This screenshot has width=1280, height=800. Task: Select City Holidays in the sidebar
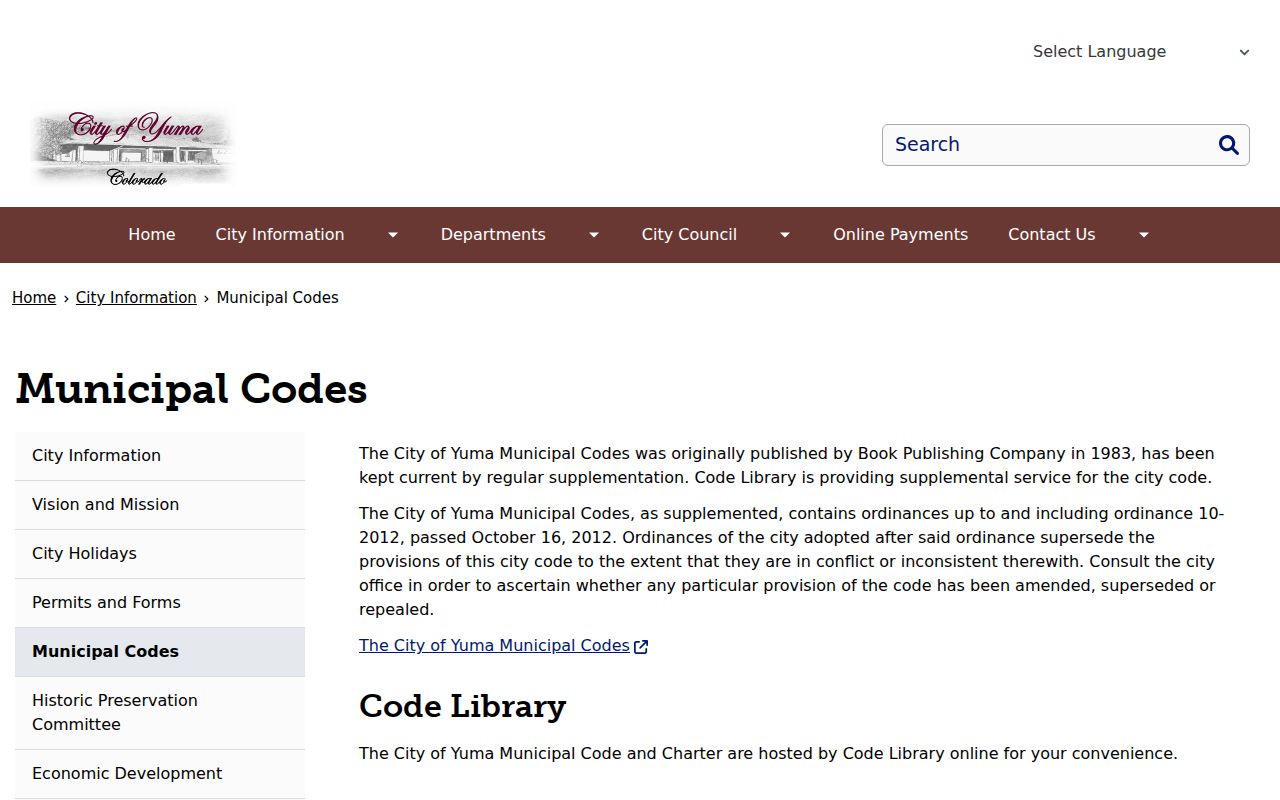(160, 554)
